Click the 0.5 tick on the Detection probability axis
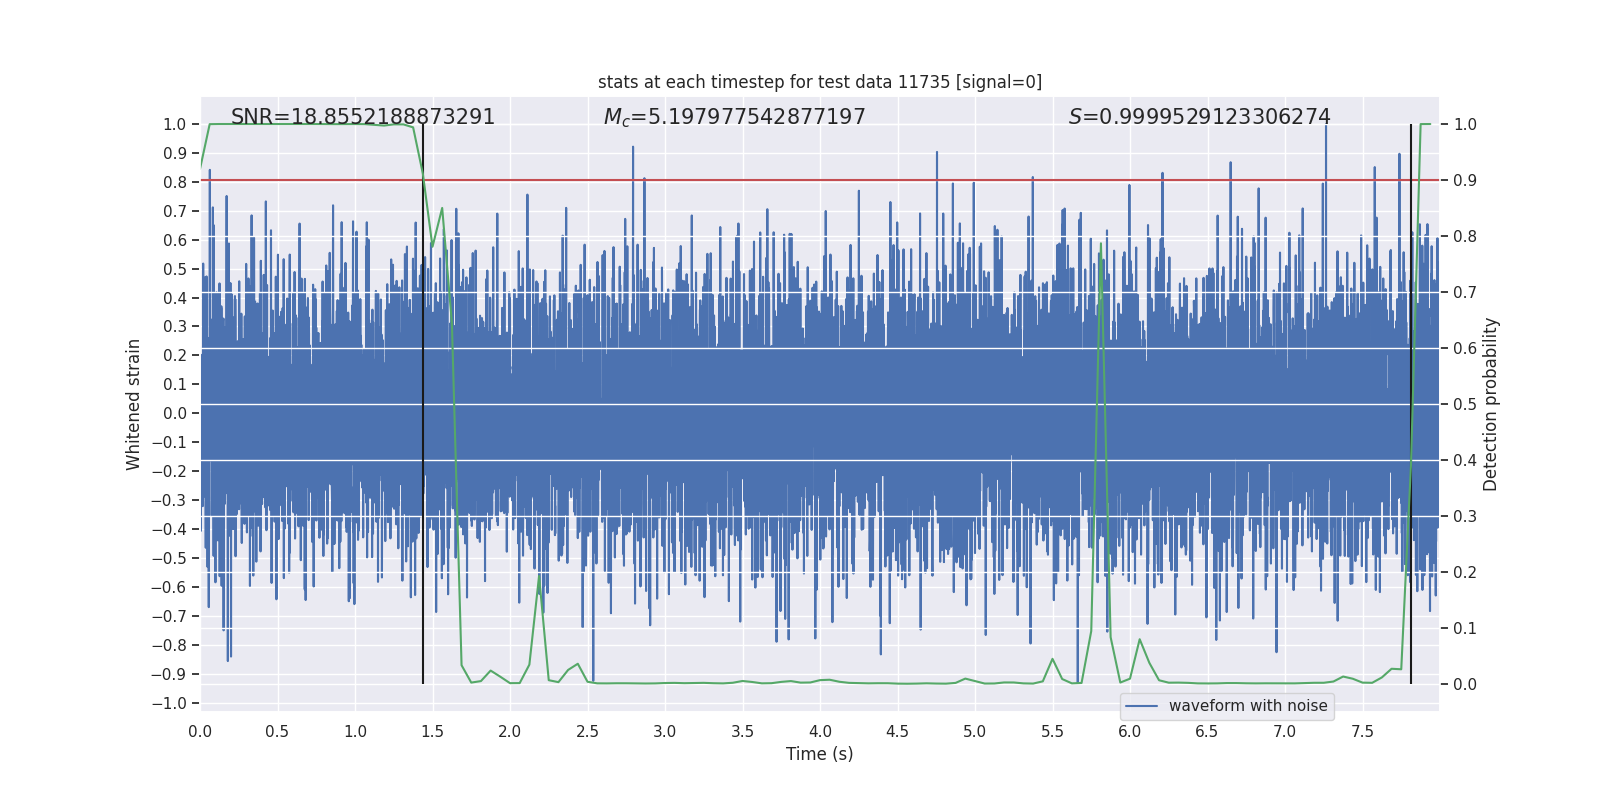This screenshot has width=1600, height=800. pos(1465,404)
